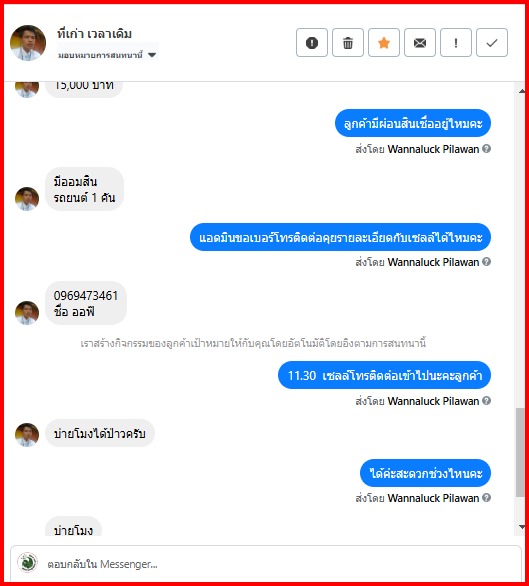Click help icon under ลูกค้ามีผ่อนสินเชื่ออยู่ไหมคะ message
Image resolution: width=529 pixels, height=586 pixels.
tap(486, 149)
